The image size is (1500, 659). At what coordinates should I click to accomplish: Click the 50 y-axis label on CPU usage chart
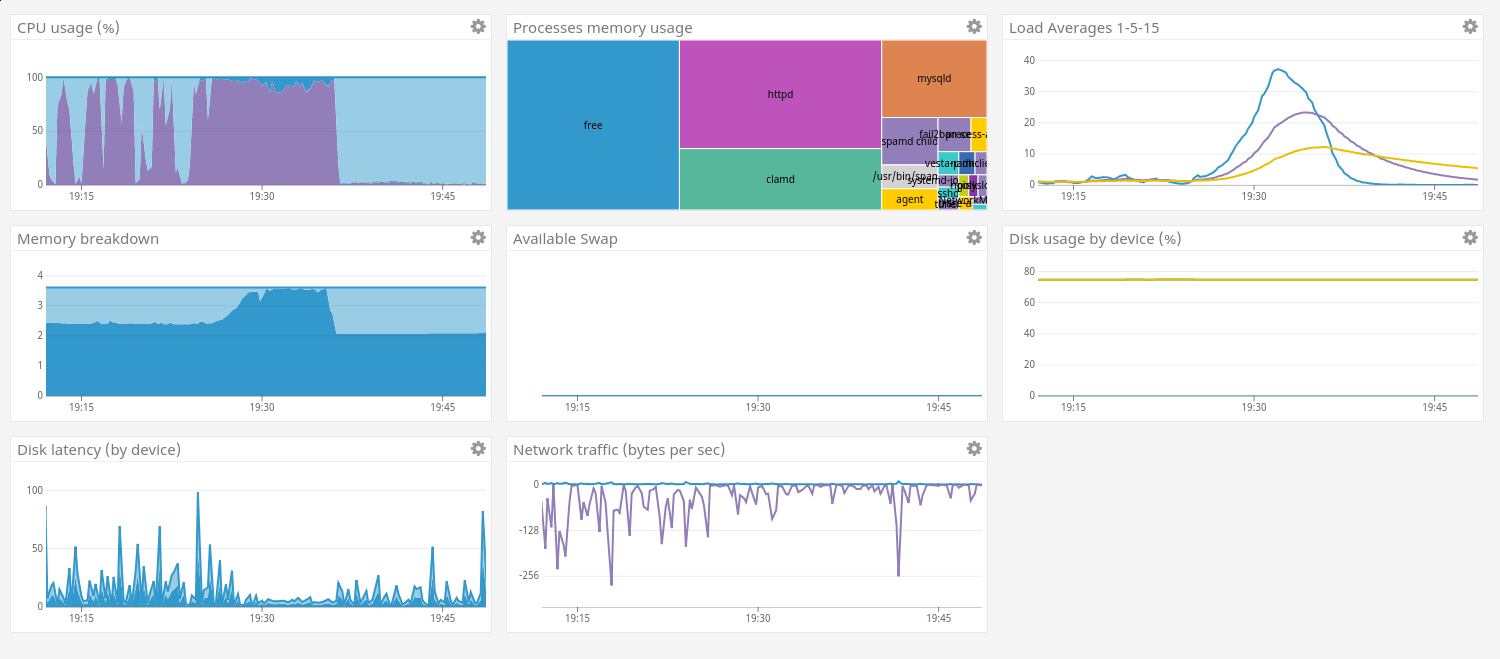[x=37, y=131]
